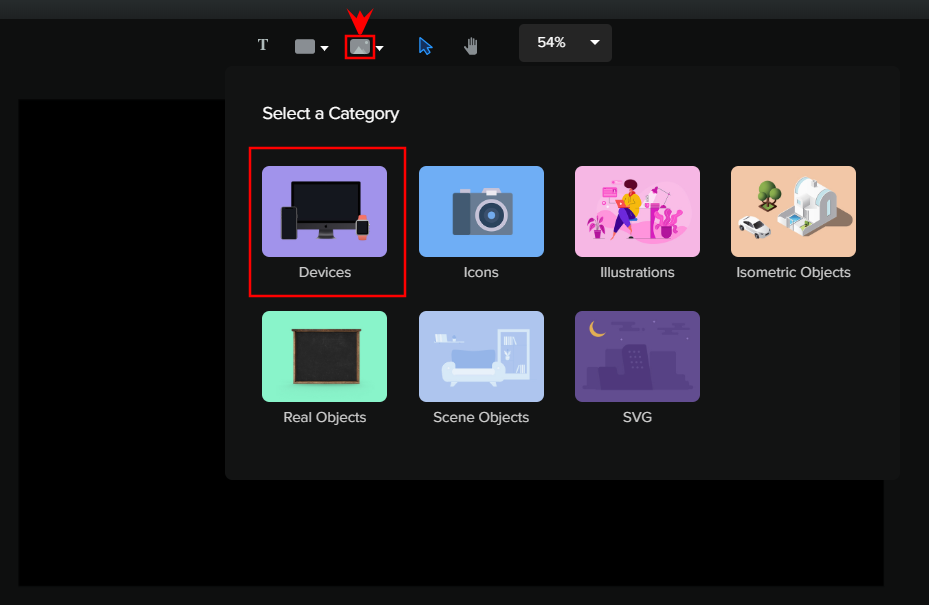Click the Illustrations label text
This screenshot has width=929, height=605.
coord(638,272)
